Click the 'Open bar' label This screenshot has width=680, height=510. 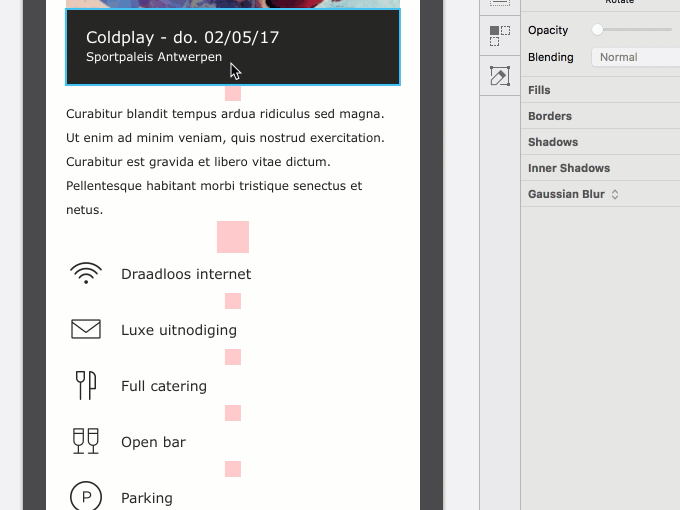point(153,442)
